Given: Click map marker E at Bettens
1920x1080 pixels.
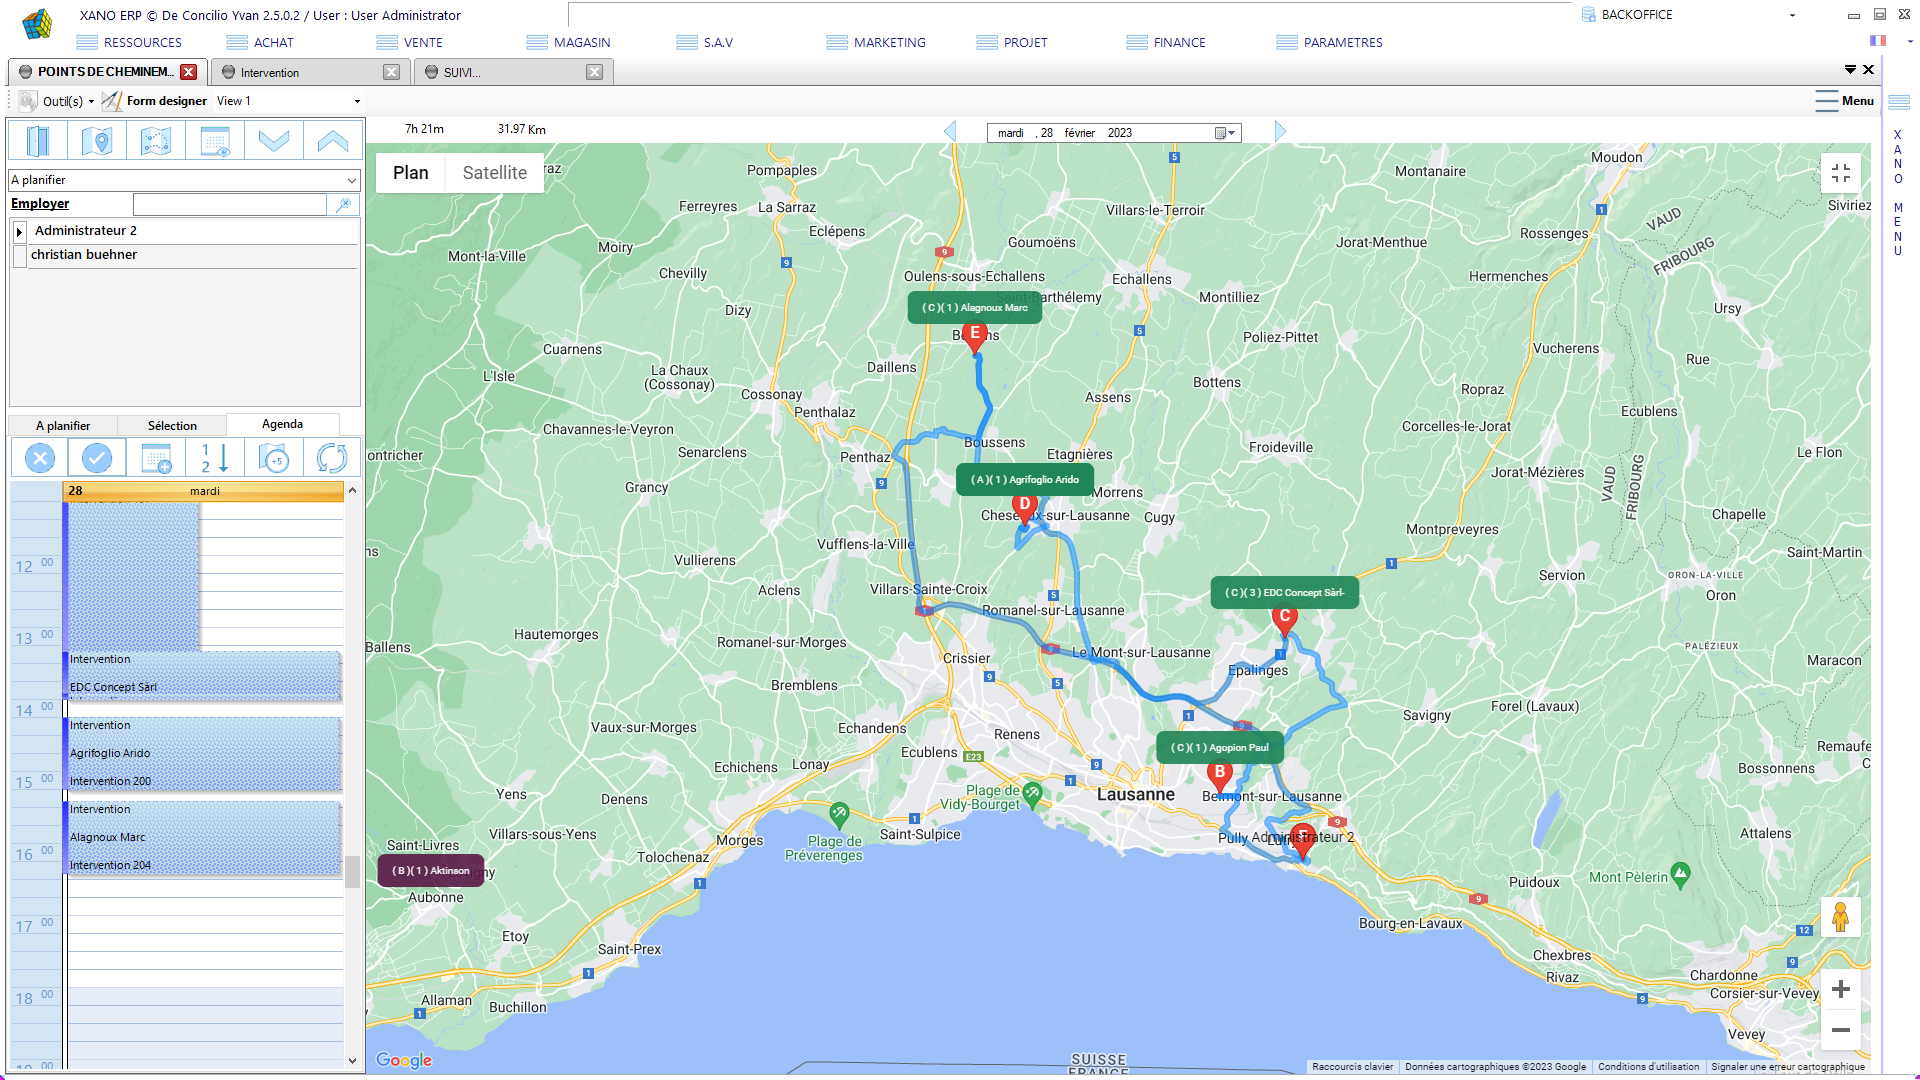Looking at the screenshot, I should pos(975,338).
